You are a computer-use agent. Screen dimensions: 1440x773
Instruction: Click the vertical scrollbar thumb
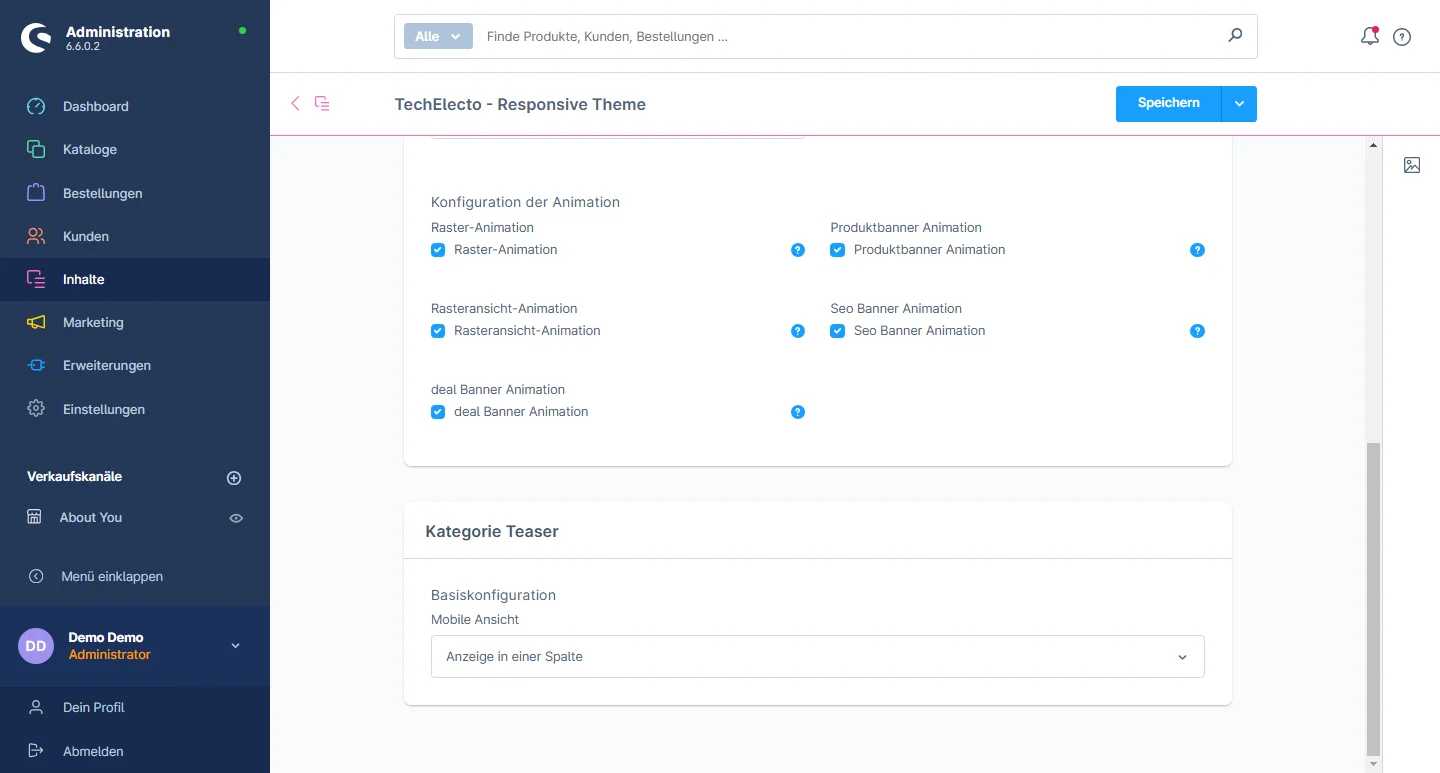[x=1373, y=598]
